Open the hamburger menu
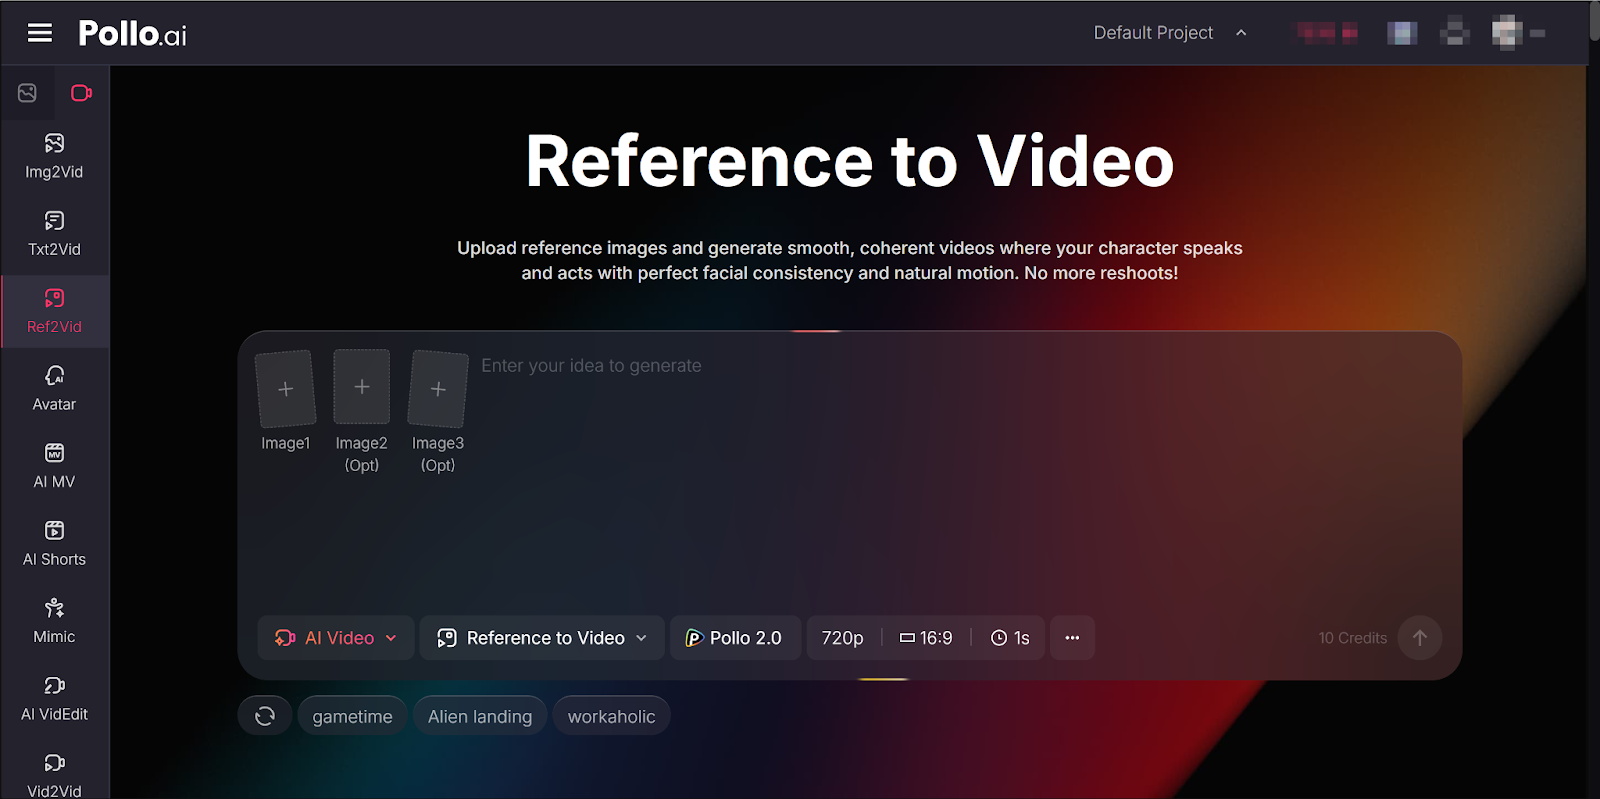 [x=40, y=33]
